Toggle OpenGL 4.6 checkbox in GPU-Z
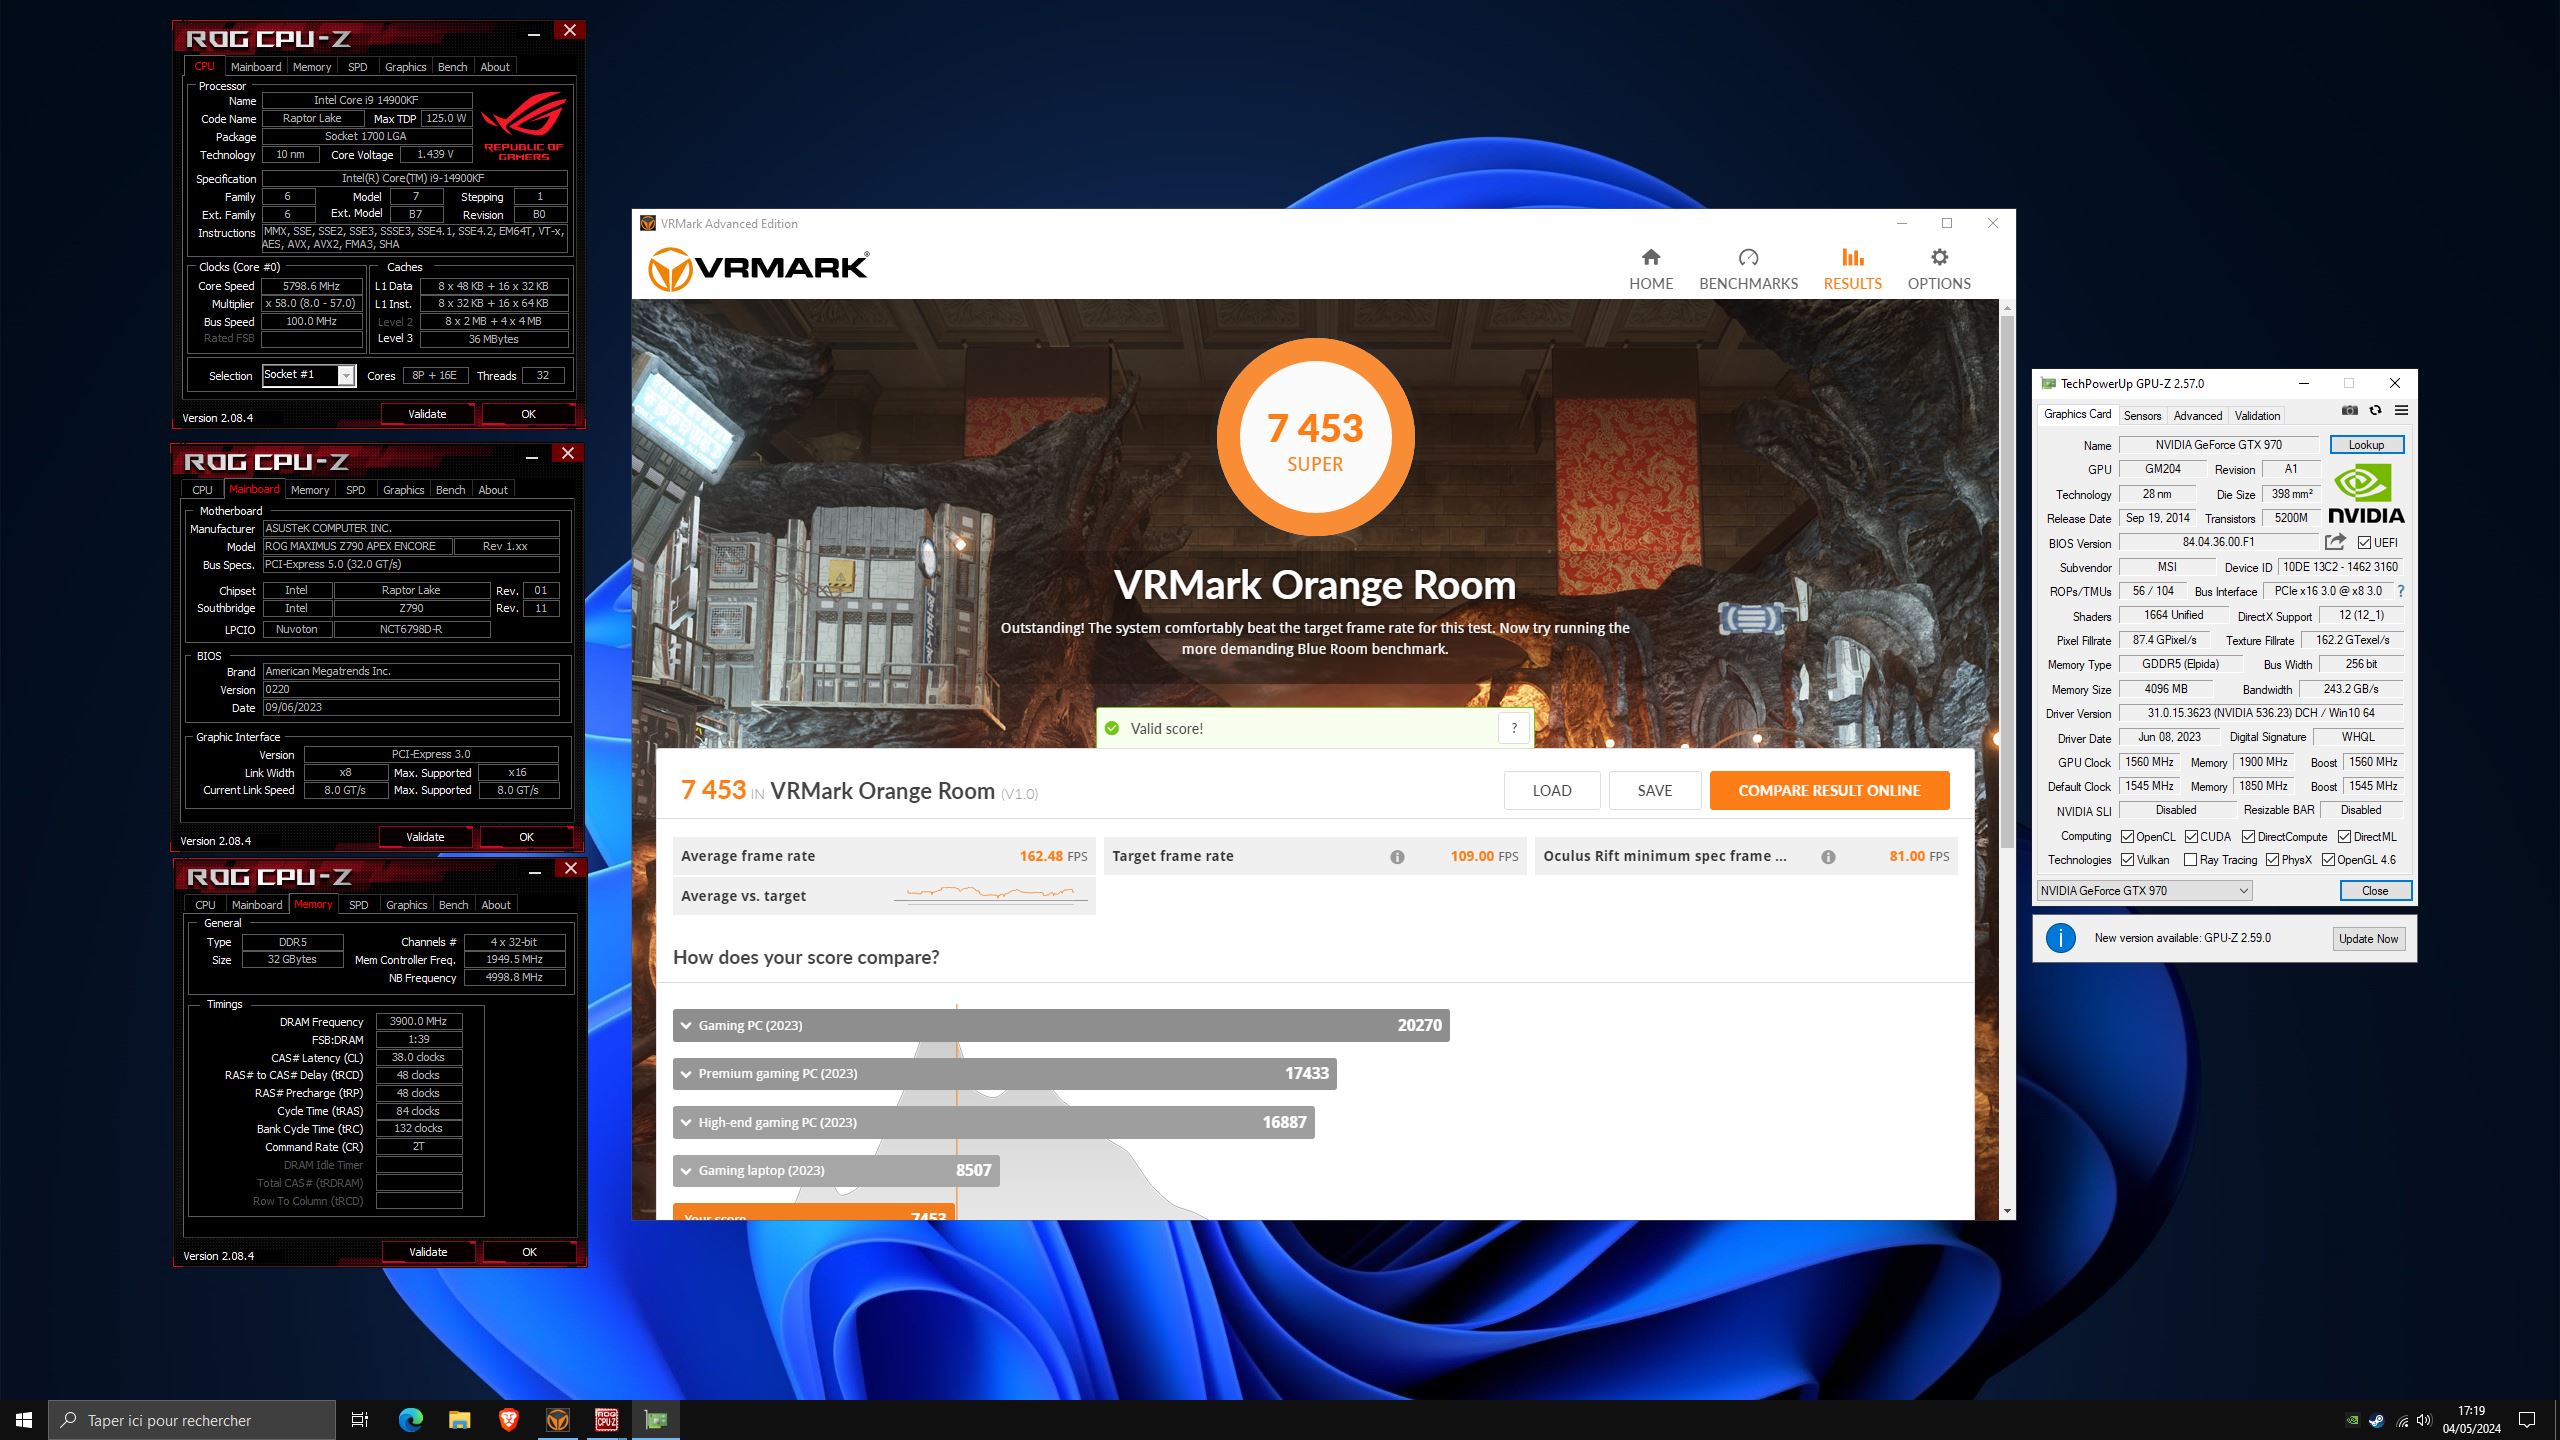2560x1440 pixels. (x=2328, y=860)
